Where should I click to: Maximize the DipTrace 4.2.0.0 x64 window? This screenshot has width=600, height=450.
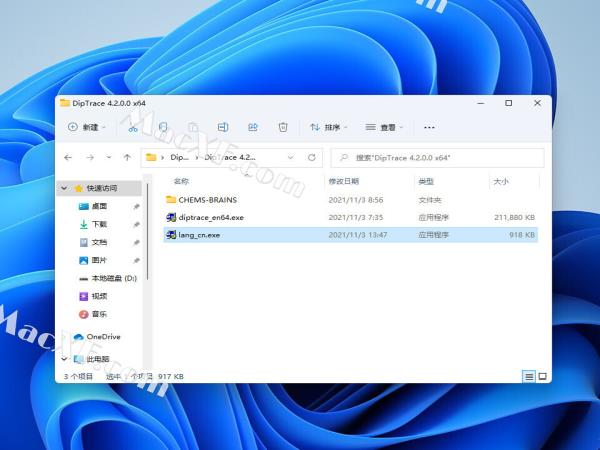pos(509,103)
